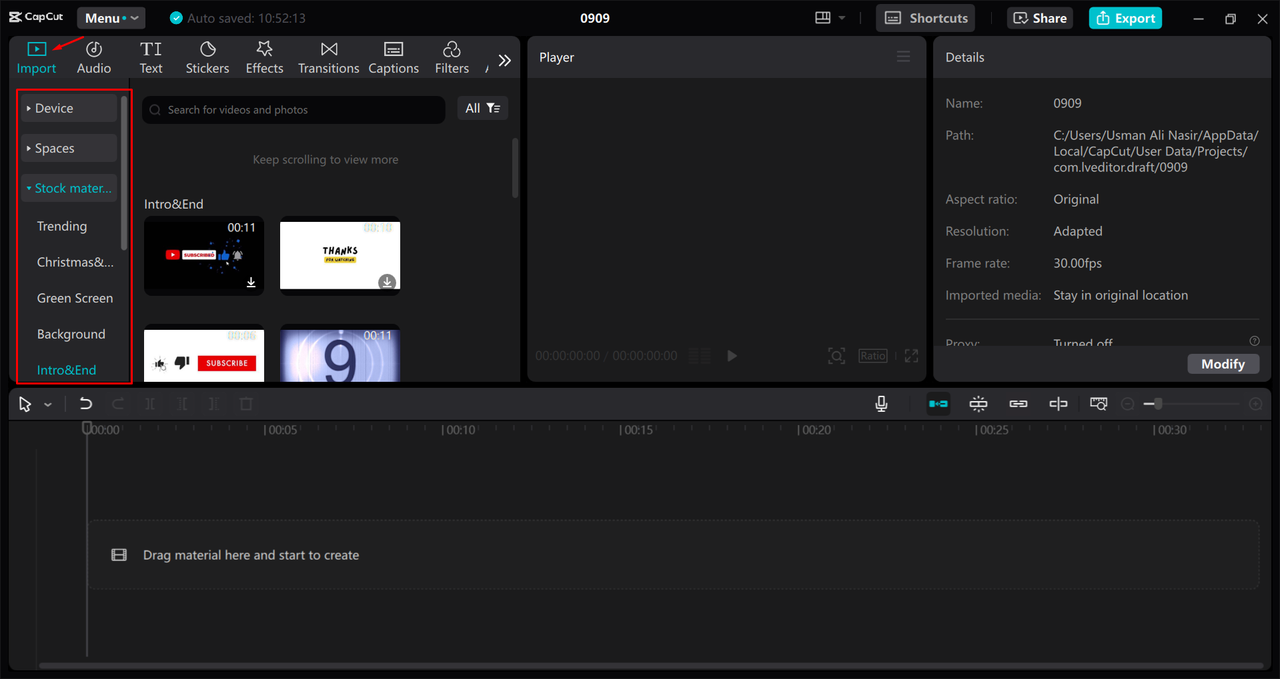Viewport: 1280px width, 679px height.
Task: Click the media panel vertical scrollbar
Action: pos(516,168)
